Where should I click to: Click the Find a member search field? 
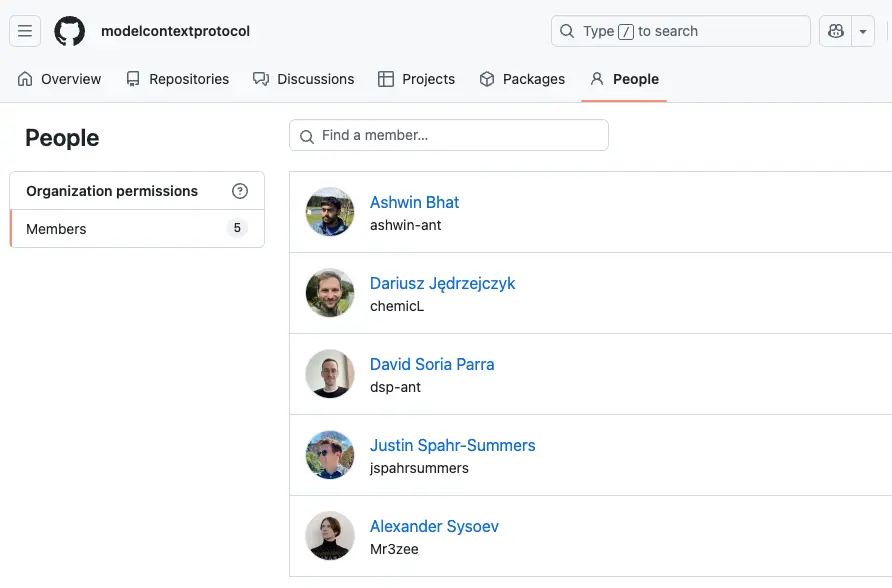coord(449,135)
